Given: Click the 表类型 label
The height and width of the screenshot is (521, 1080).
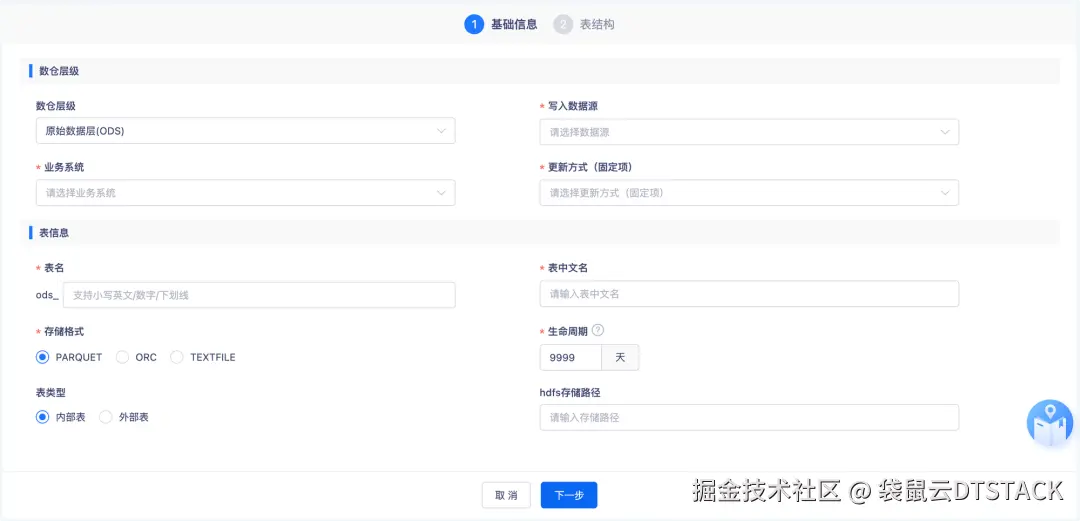Looking at the screenshot, I should 50,392.
